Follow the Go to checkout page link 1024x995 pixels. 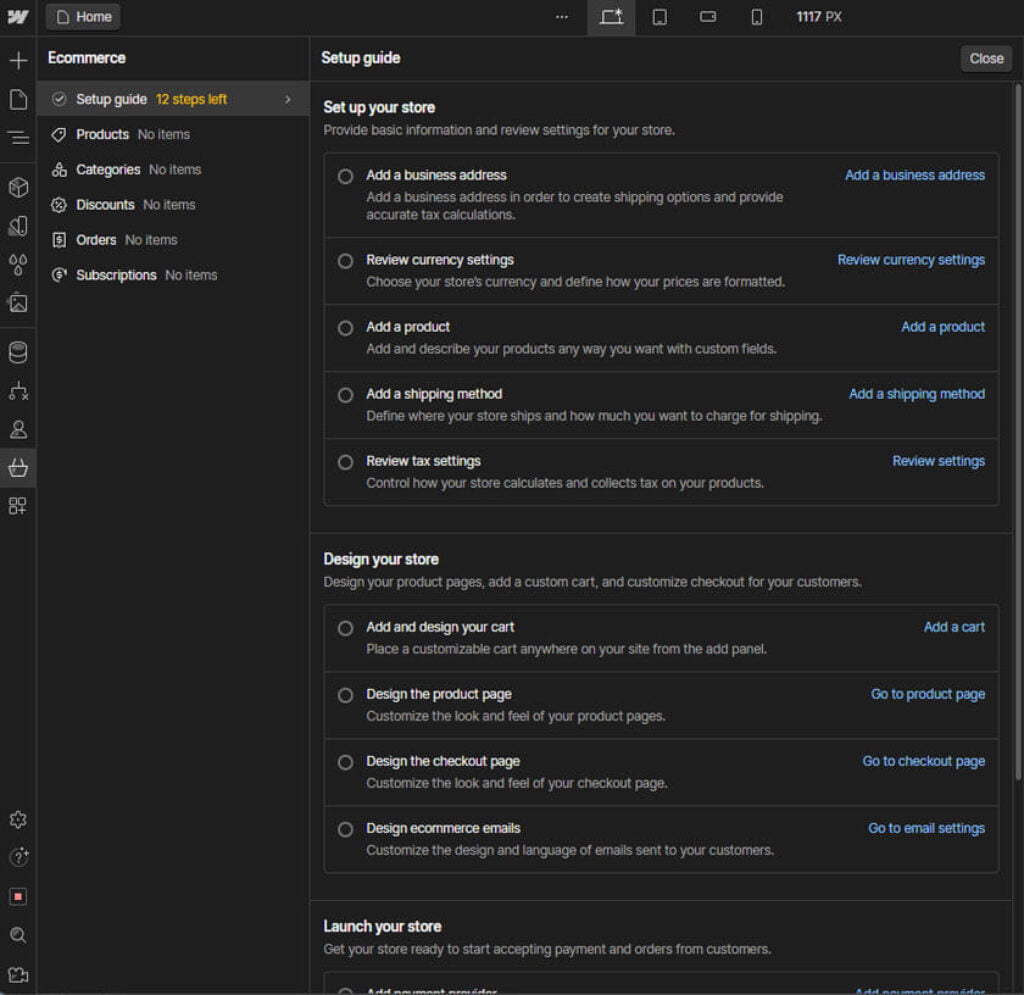point(923,761)
